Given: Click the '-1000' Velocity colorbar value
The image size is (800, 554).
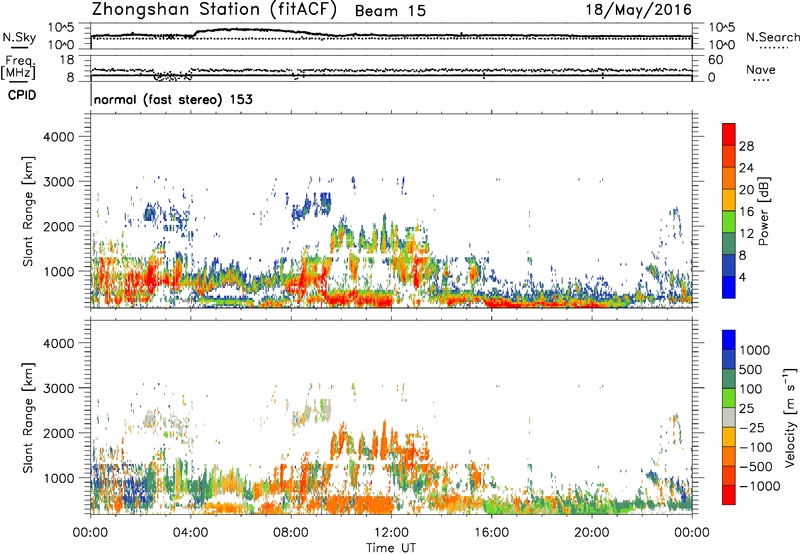Looking at the screenshot, I should click(x=759, y=486).
